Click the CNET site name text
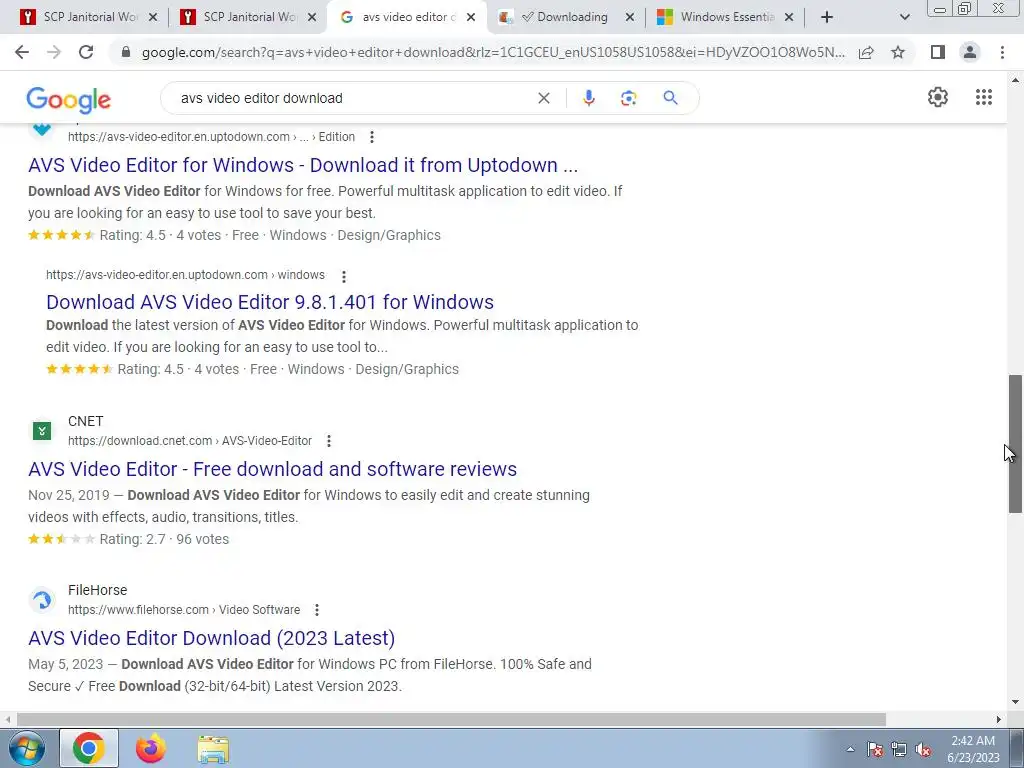Screen dimensions: 1024x768 pyautogui.click(x=86, y=421)
